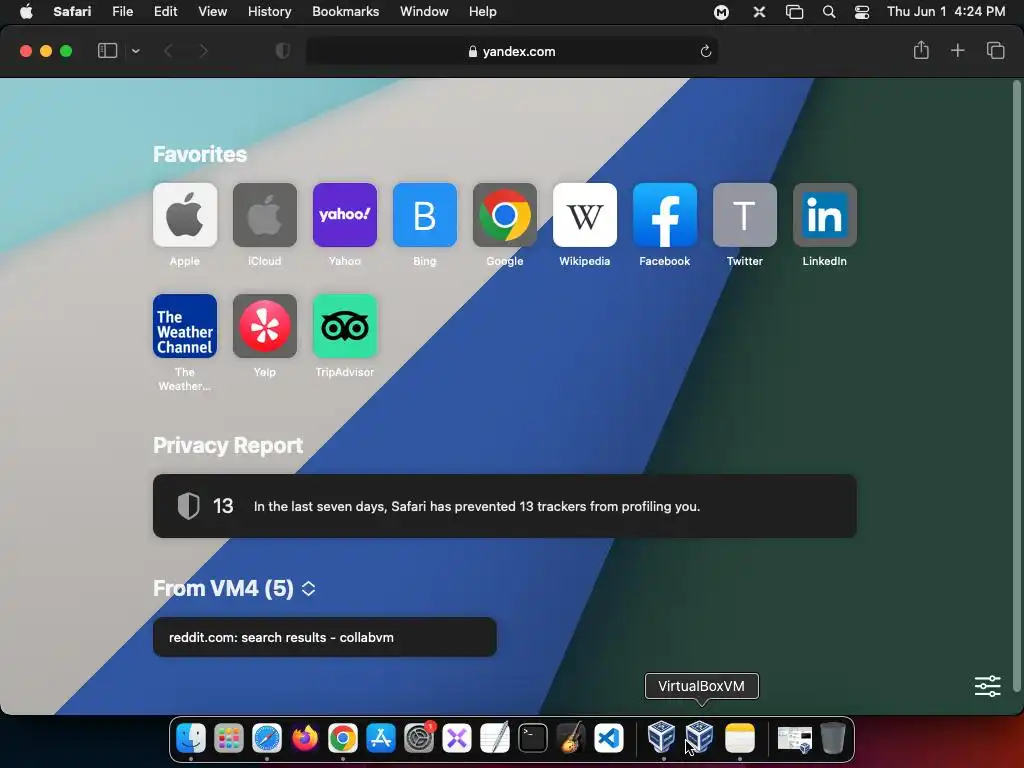Open the Facebook favorite tile
The height and width of the screenshot is (768, 1024).
pyautogui.click(x=665, y=215)
